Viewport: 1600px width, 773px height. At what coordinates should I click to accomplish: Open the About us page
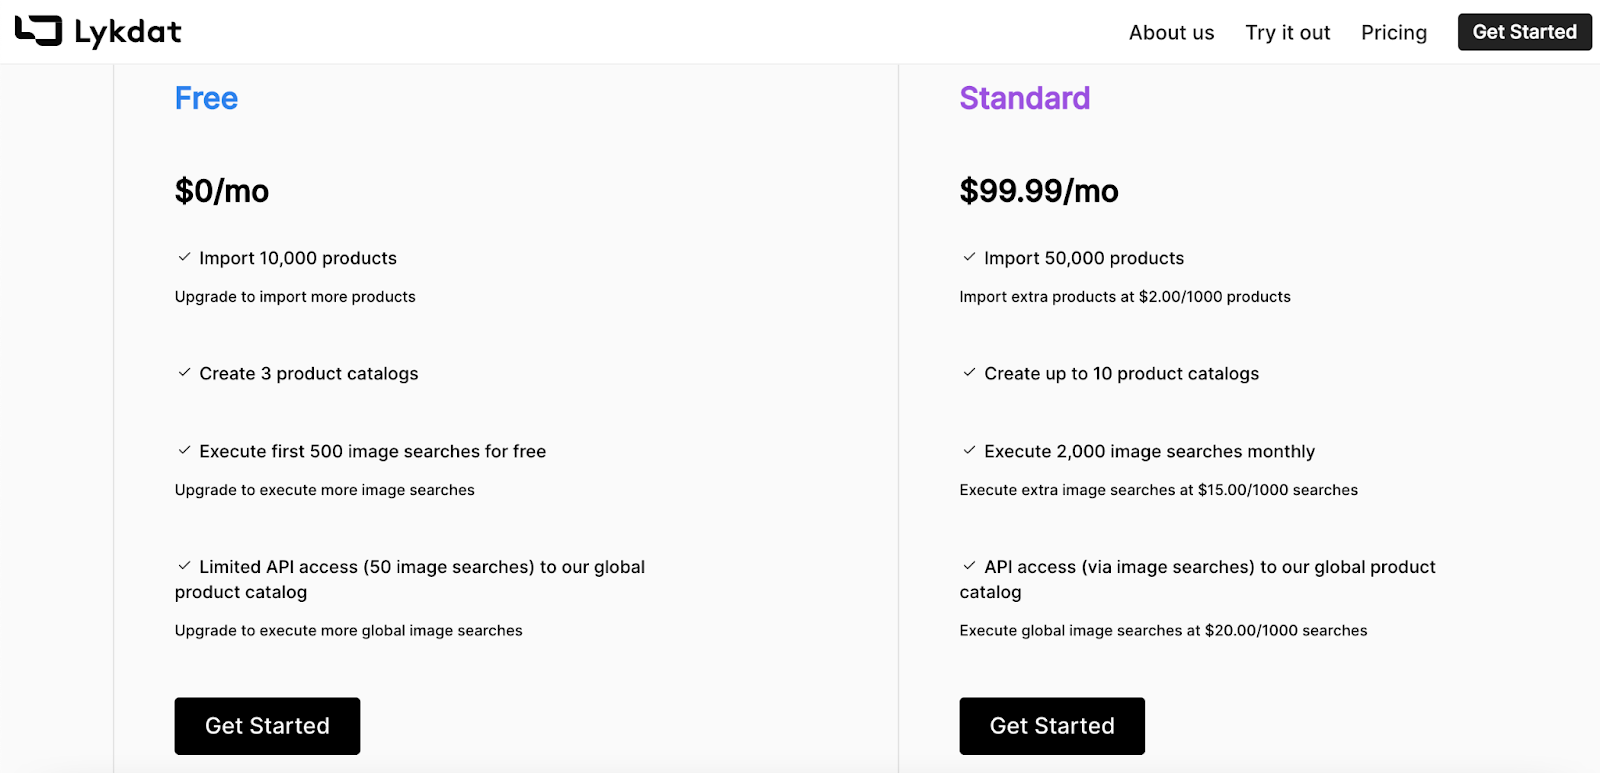tap(1171, 32)
